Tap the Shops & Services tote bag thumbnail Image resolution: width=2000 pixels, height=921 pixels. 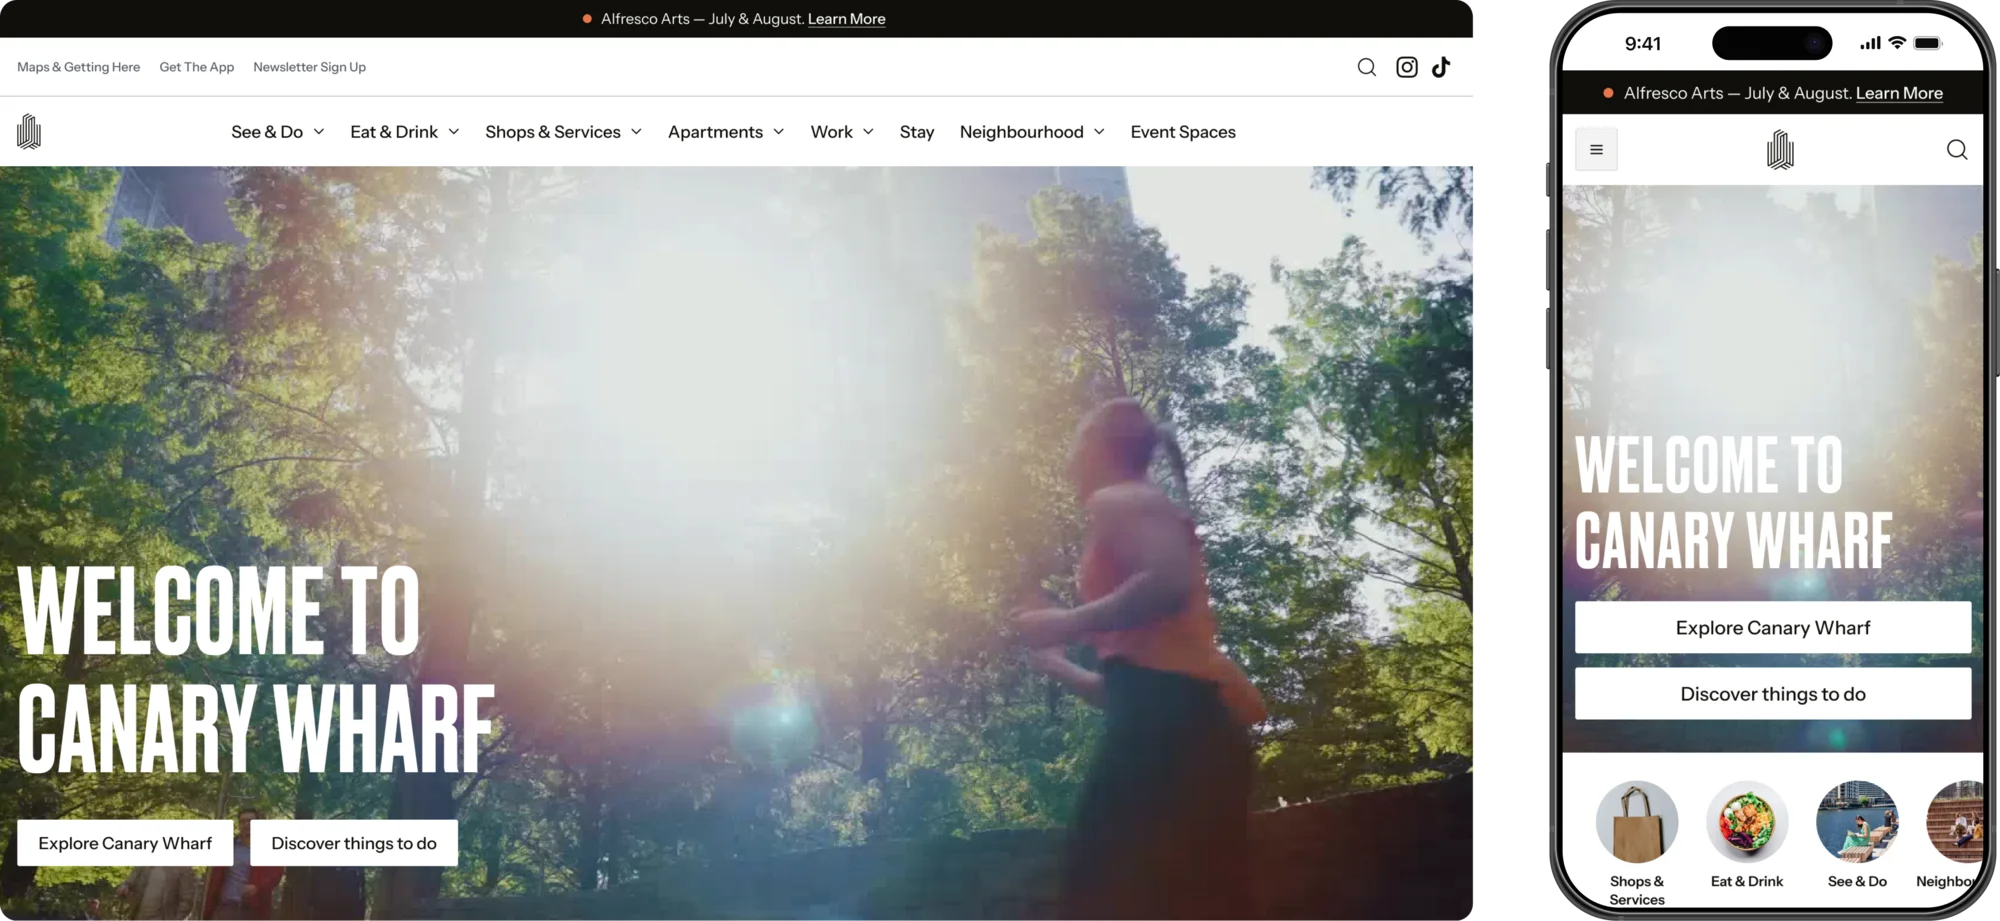pos(1637,822)
